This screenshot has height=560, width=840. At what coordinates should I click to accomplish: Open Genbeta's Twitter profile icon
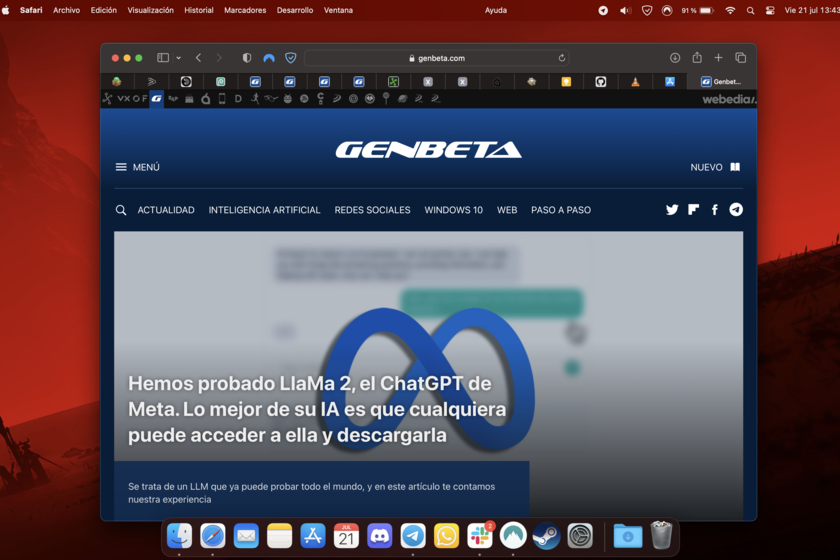pos(672,210)
